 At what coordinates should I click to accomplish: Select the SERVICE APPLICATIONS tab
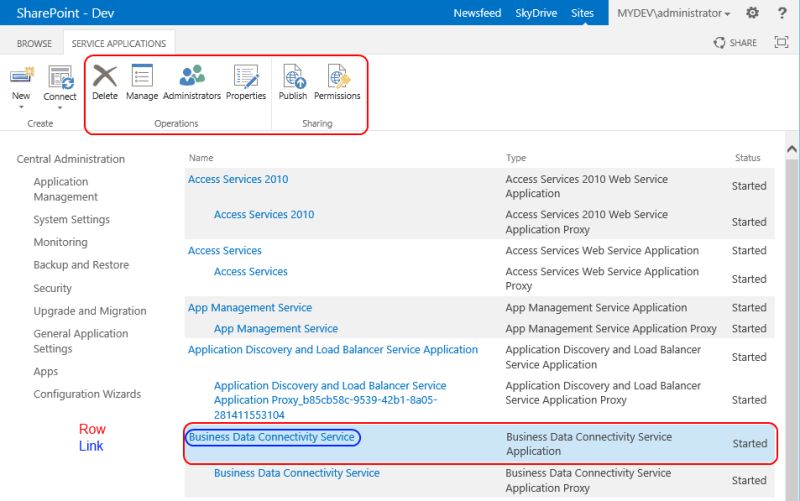point(118,43)
